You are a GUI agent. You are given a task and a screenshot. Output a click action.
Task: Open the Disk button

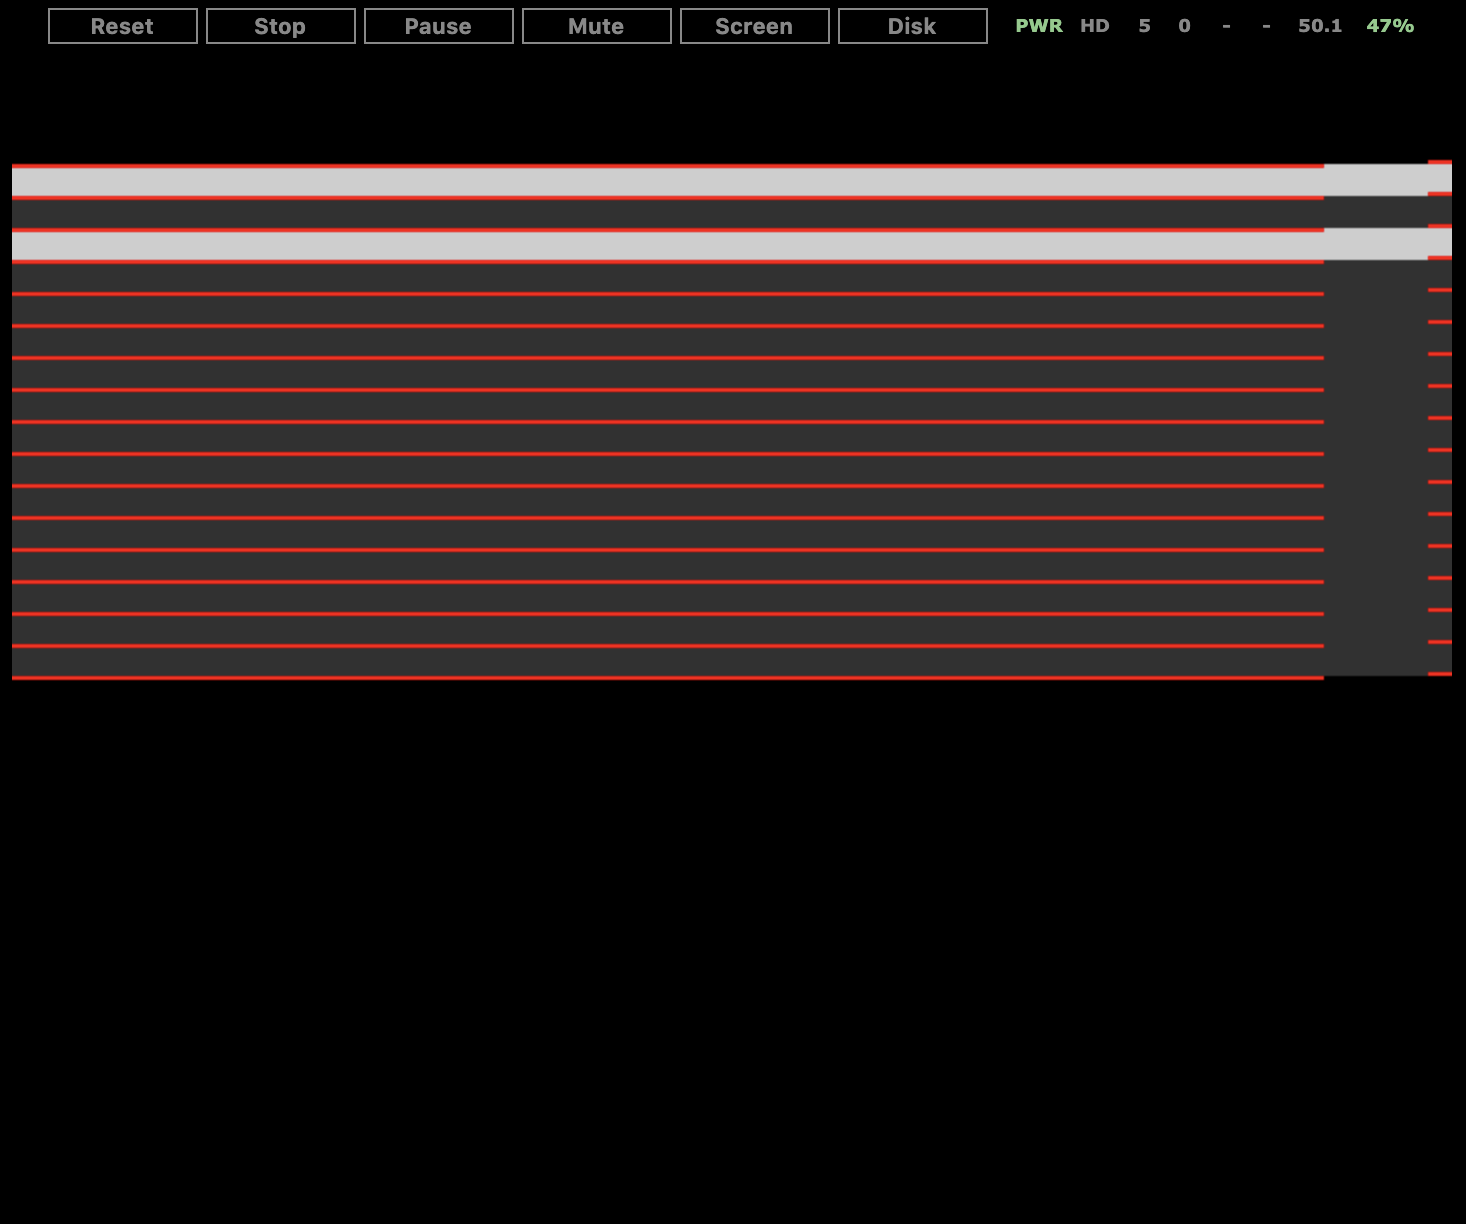tap(913, 26)
